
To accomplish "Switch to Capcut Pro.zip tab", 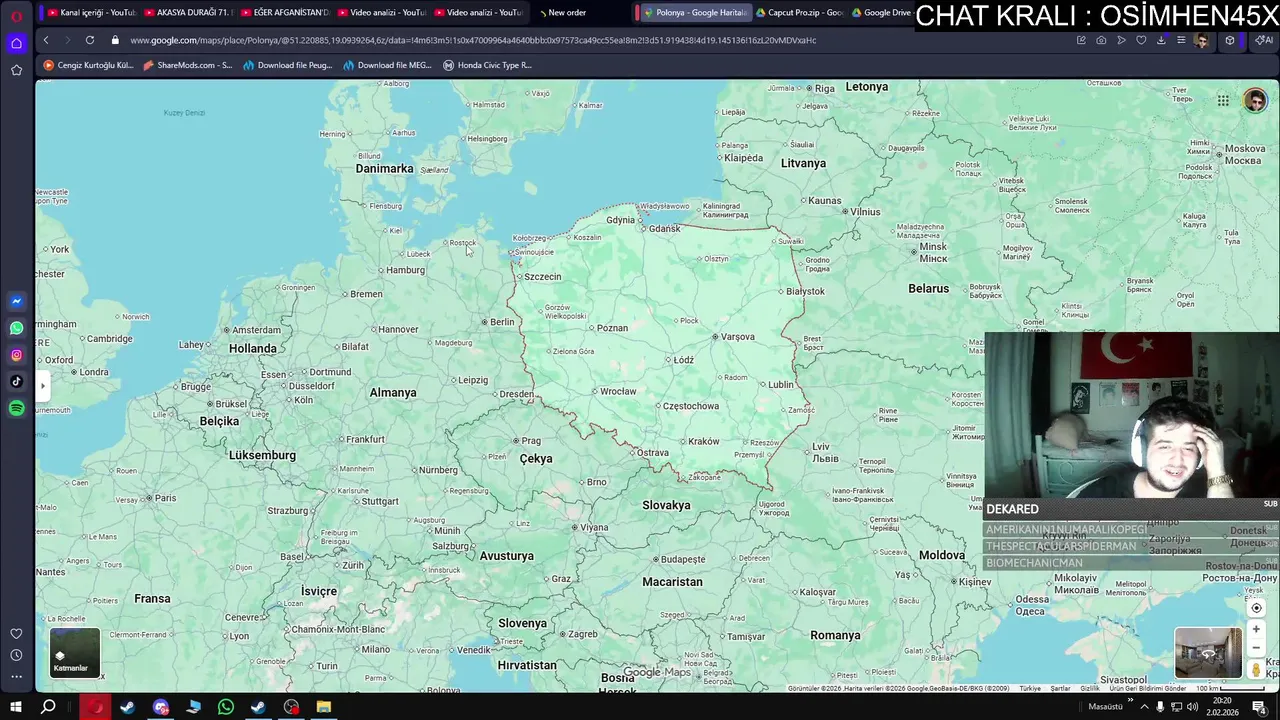I will [x=799, y=13].
